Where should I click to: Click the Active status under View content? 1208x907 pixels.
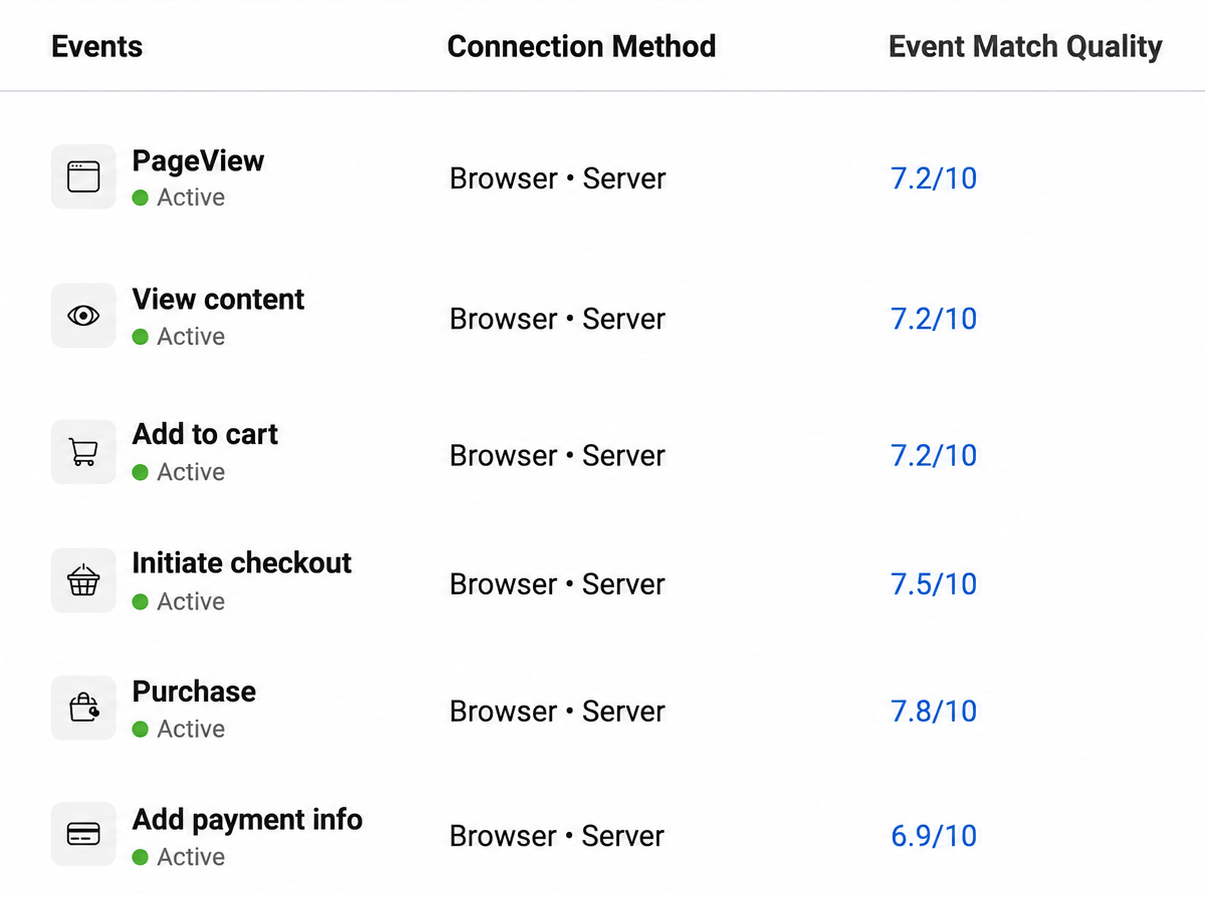pos(179,337)
